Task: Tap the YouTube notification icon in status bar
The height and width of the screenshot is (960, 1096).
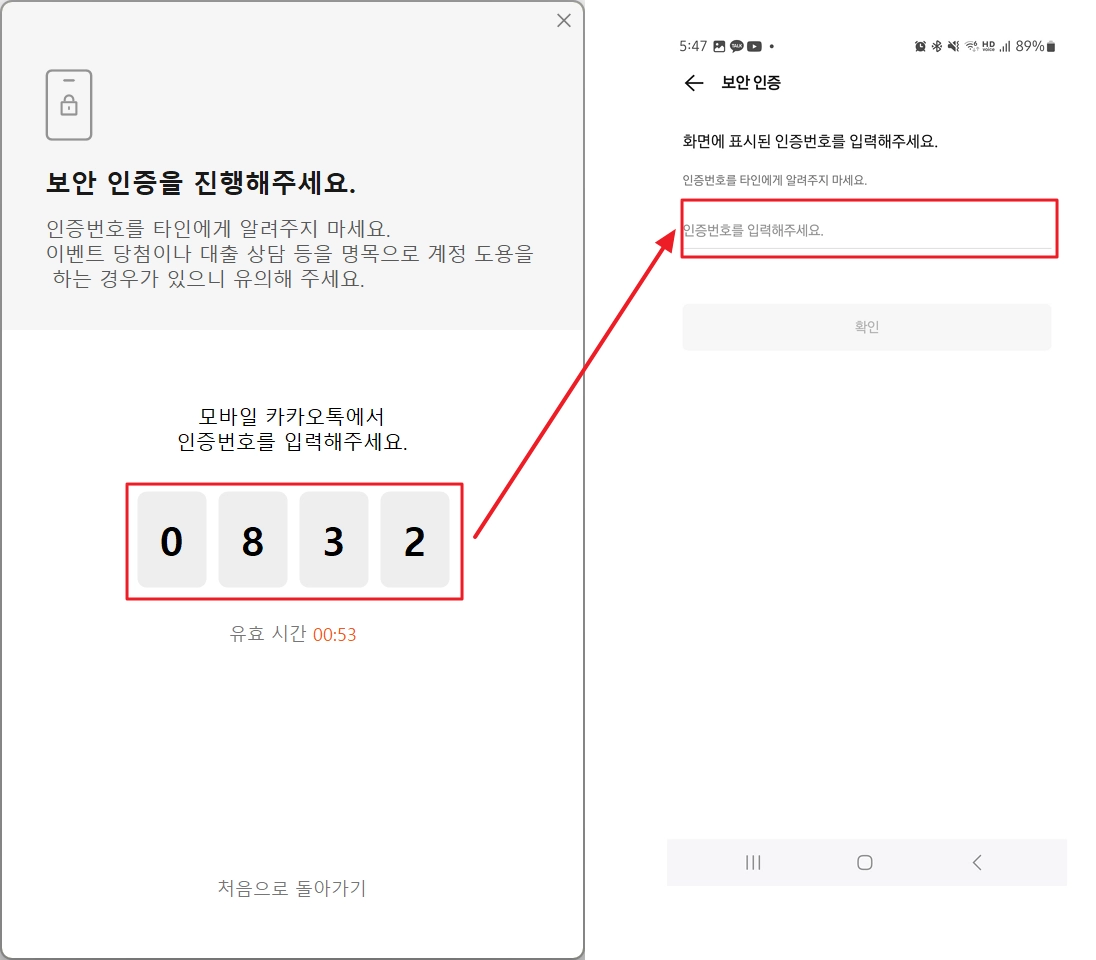Action: tap(754, 45)
